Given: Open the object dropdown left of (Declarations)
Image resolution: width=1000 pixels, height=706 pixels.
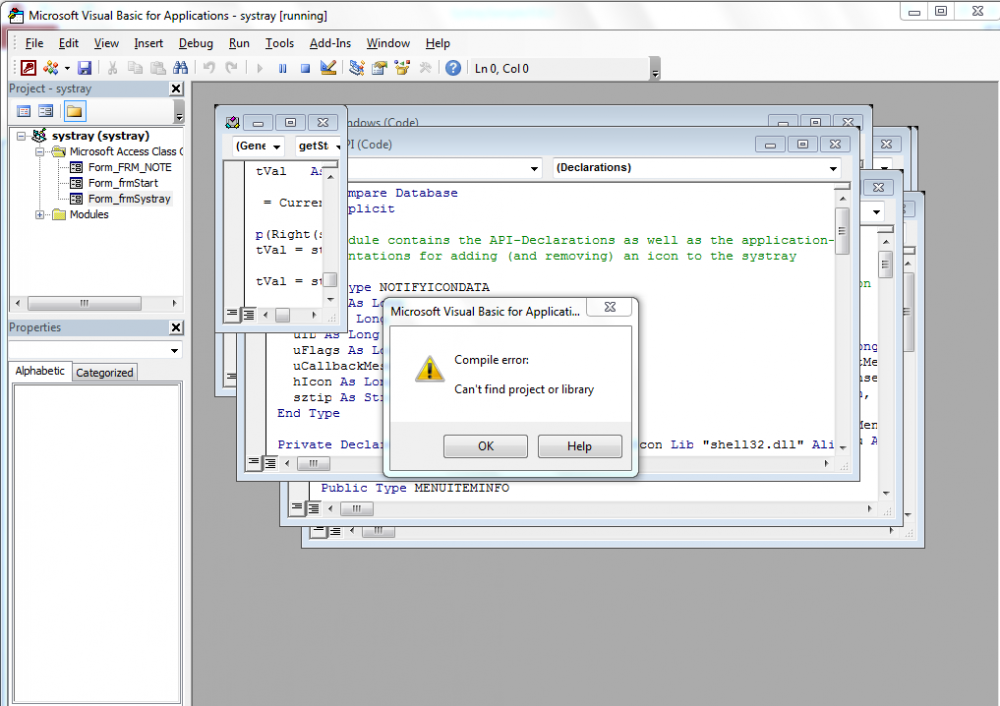Looking at the screenshot, I should [x=534, y=168].
